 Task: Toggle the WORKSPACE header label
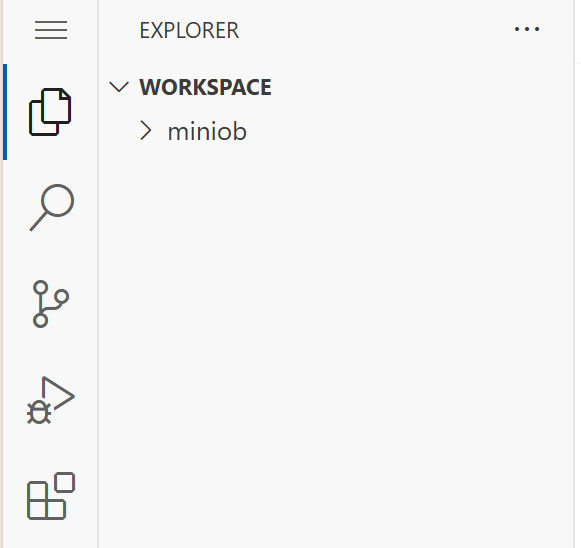205,87
